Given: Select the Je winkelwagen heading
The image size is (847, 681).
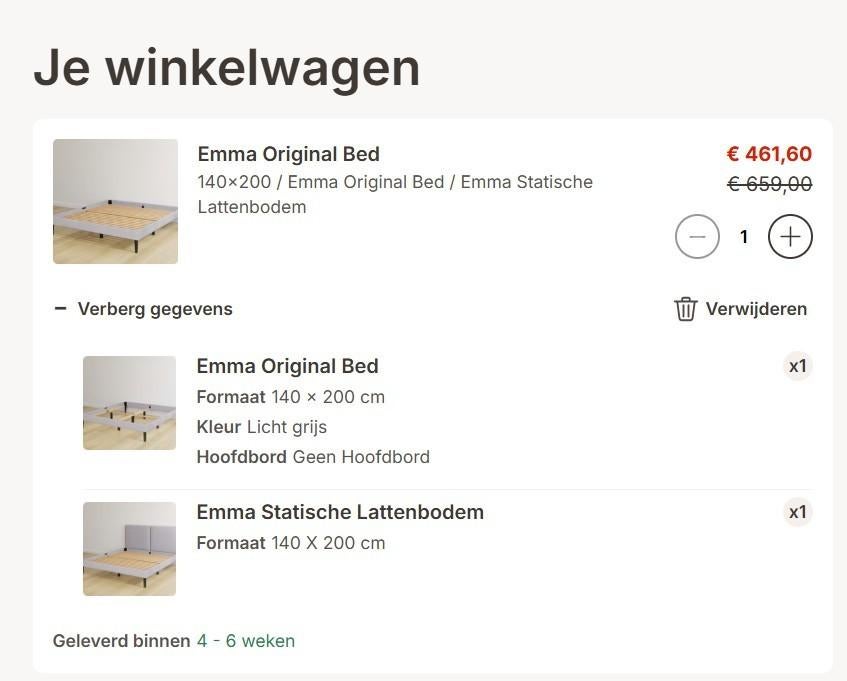Looking at the screenshot, I should tap(226, 68).
